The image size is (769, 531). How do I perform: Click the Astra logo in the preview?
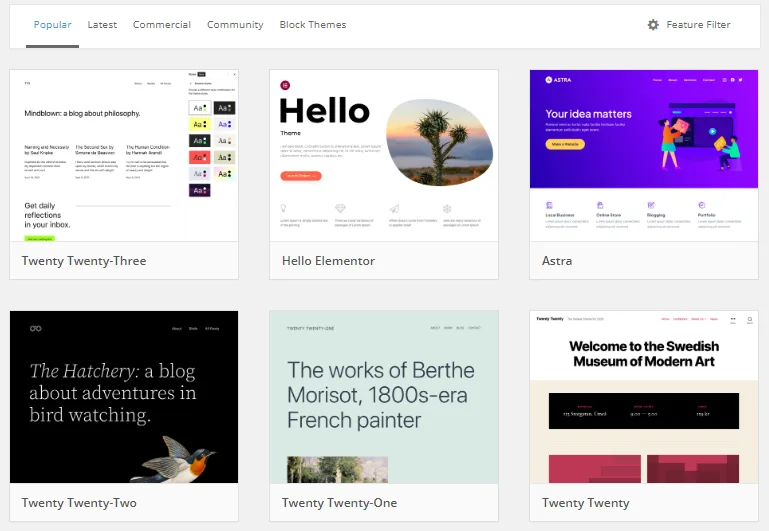(558, 79)
